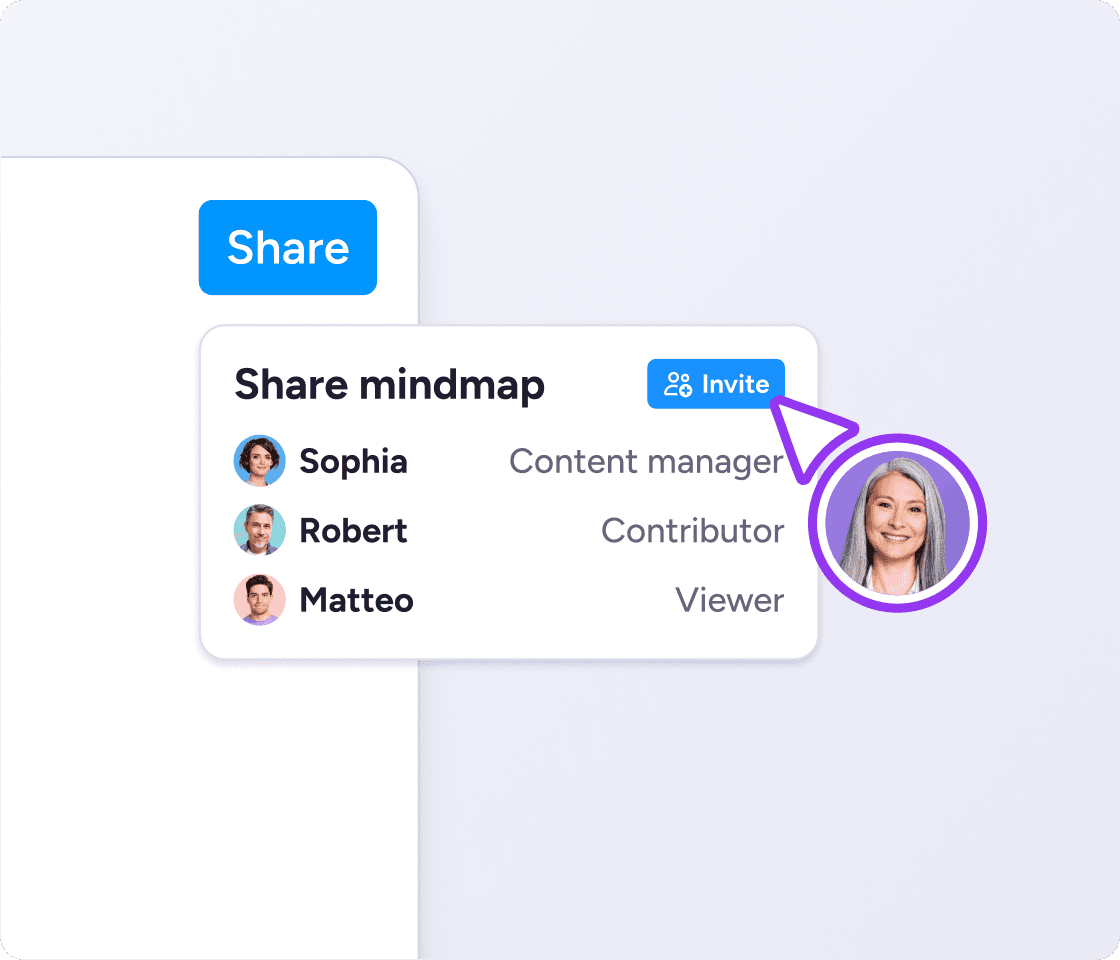1120x960 pixels.
Task: Select the name Robert in list
Action: pos(353,530)
